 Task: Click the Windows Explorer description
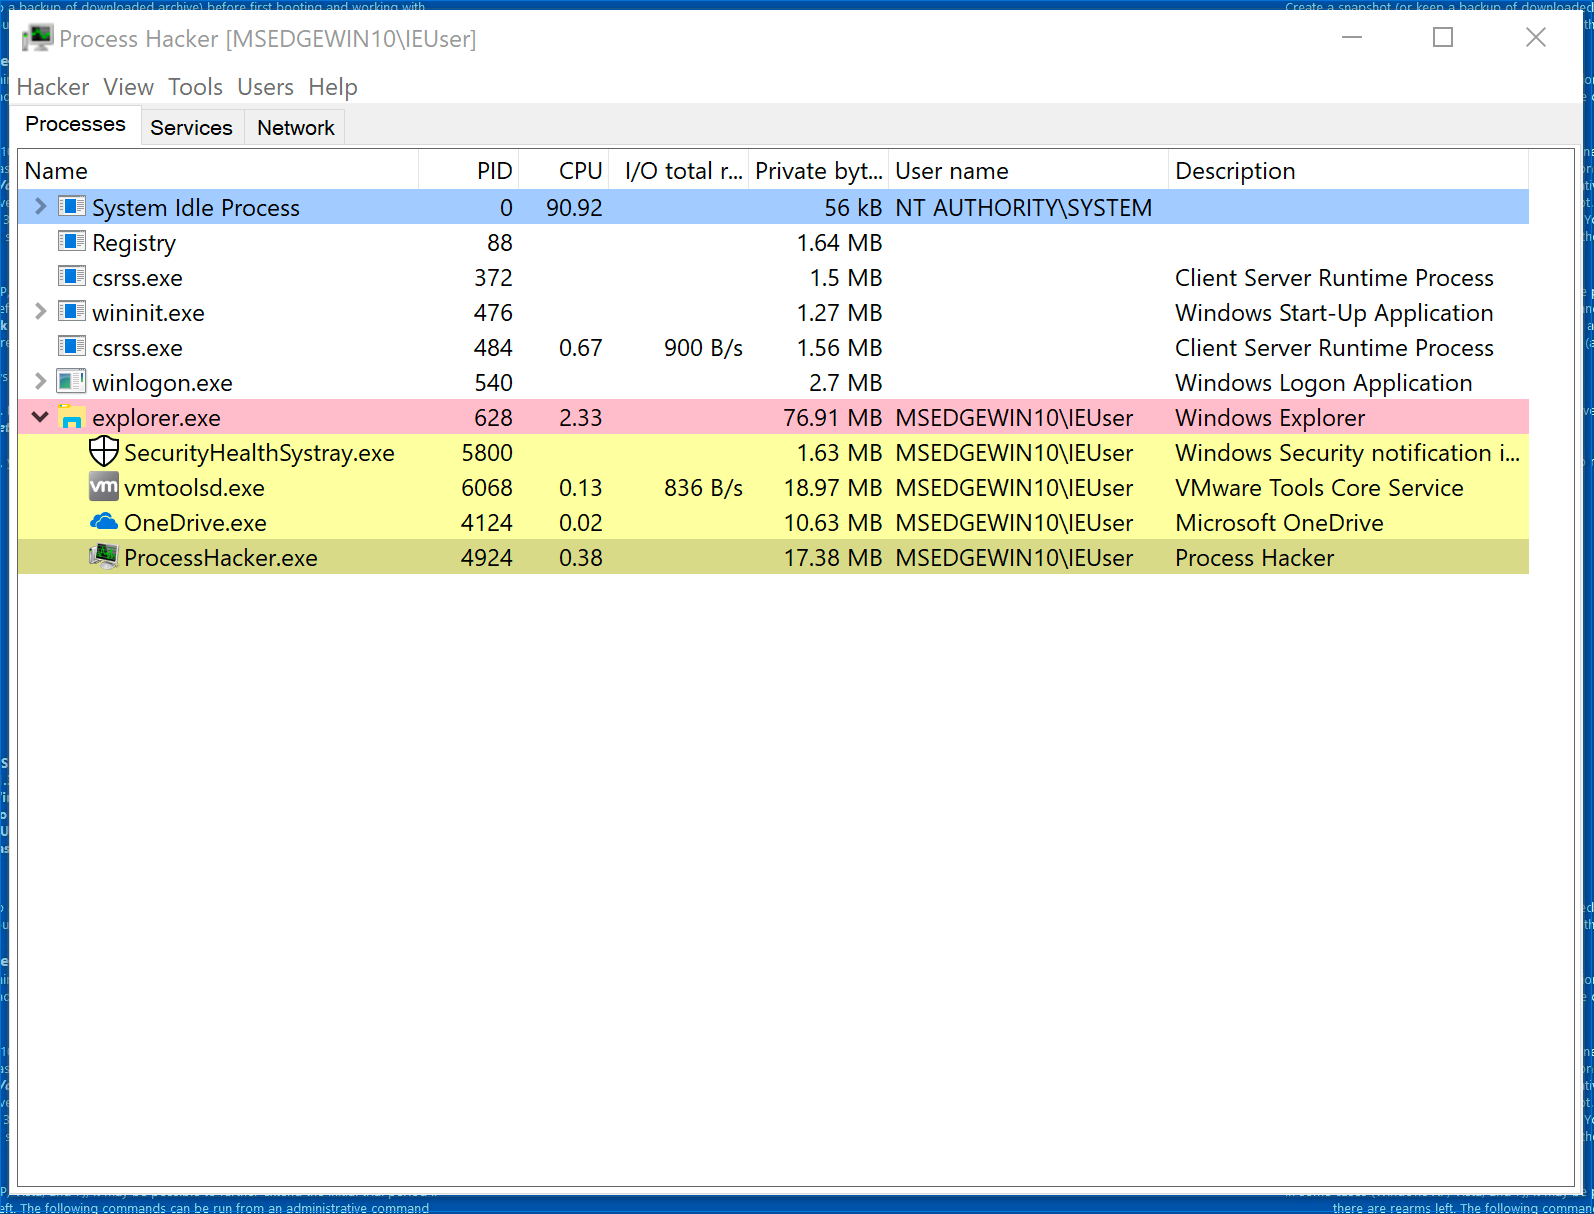coord(1270,418)
